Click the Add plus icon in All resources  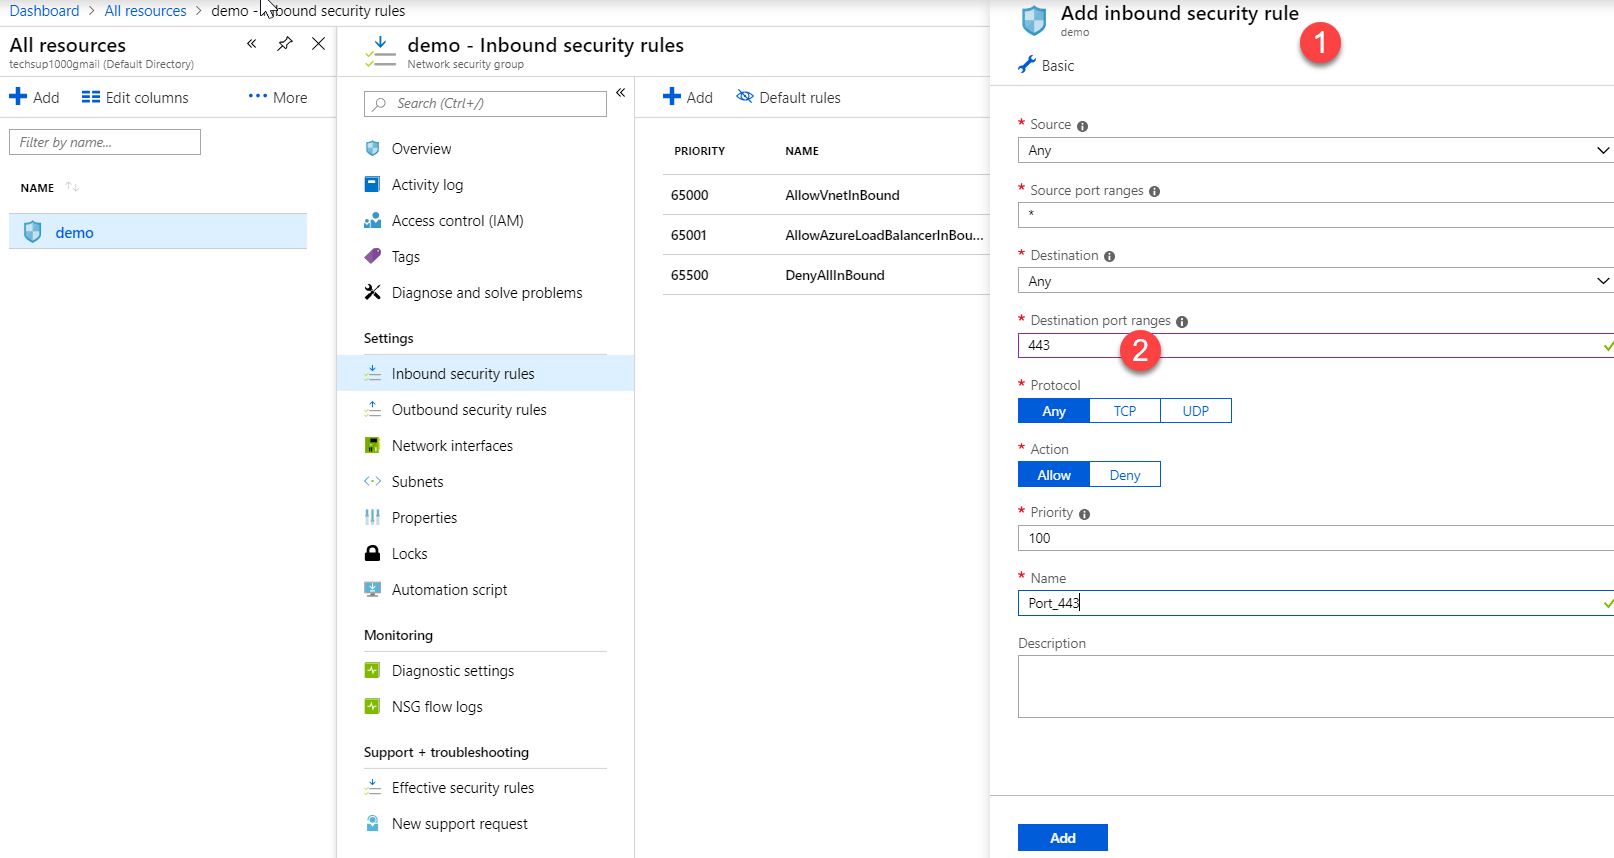pos(18,97)
